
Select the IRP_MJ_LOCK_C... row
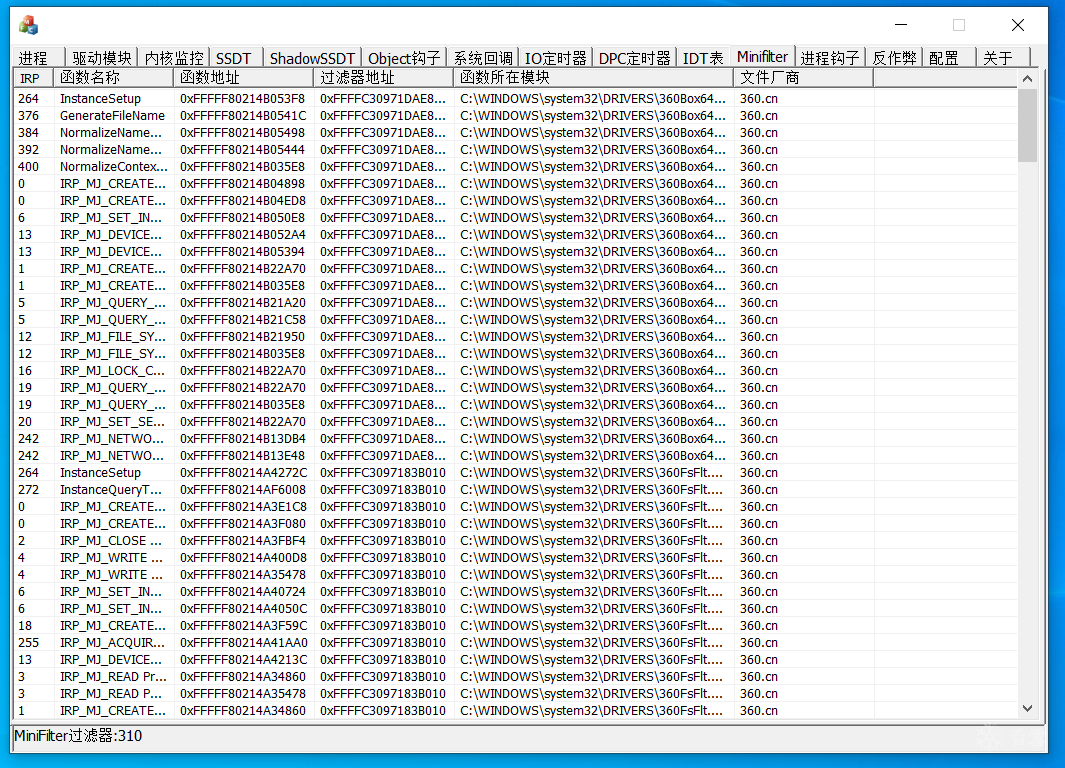(x=515, y=371)
